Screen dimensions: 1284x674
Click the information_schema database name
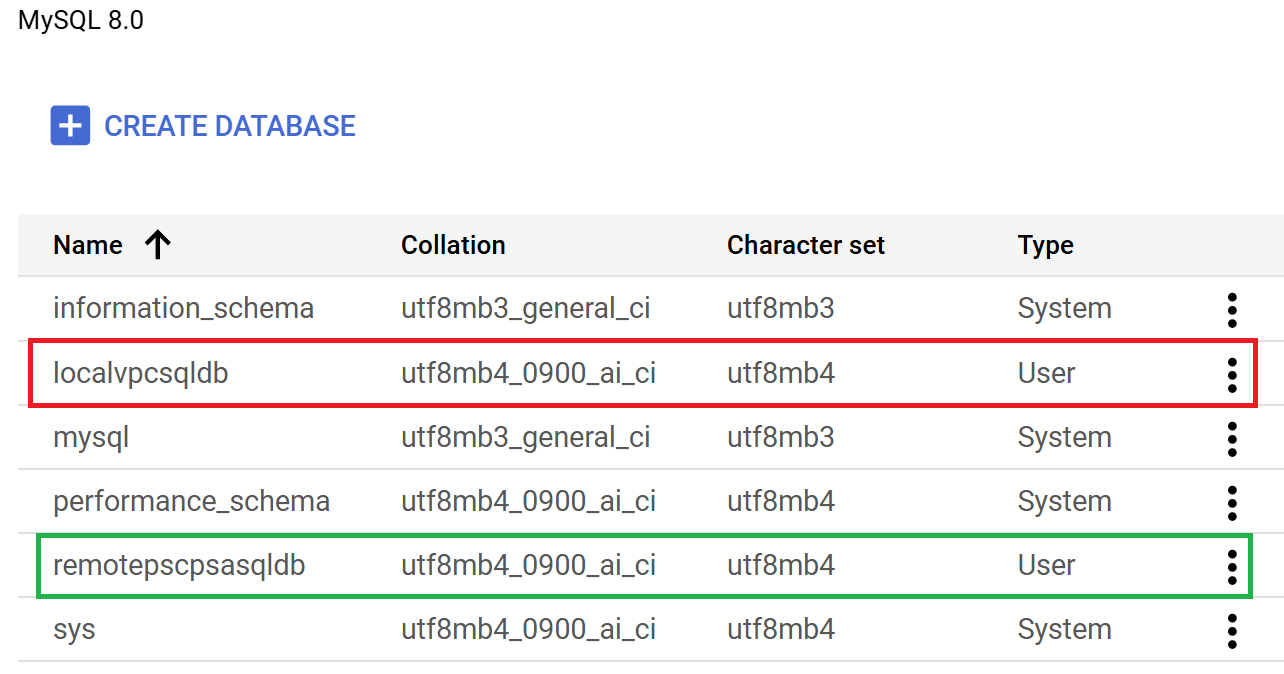(x=183, y=308)
